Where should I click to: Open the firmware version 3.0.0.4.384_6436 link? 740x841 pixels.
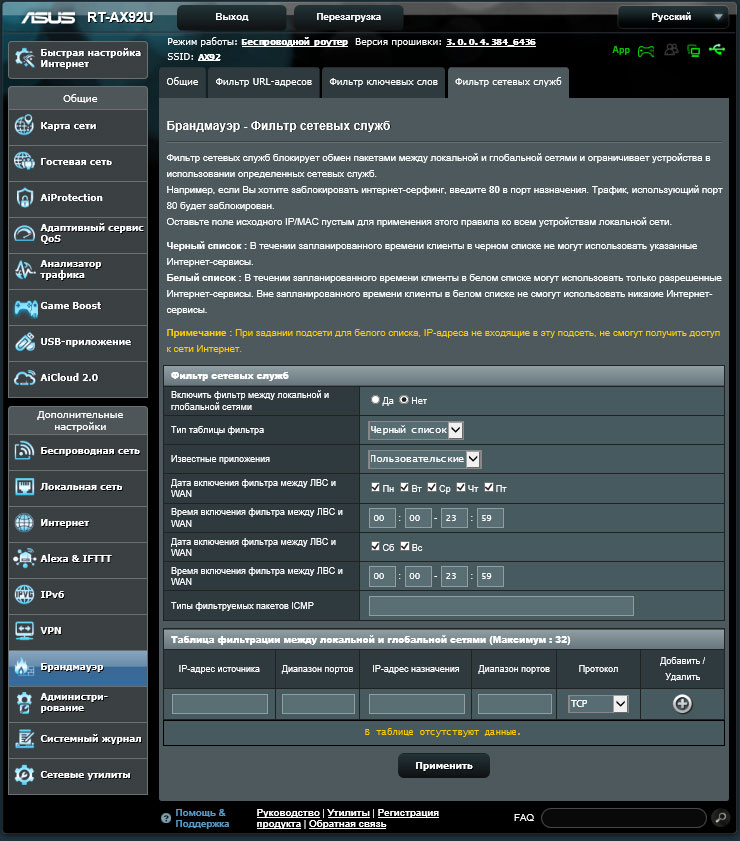[491, 42]
